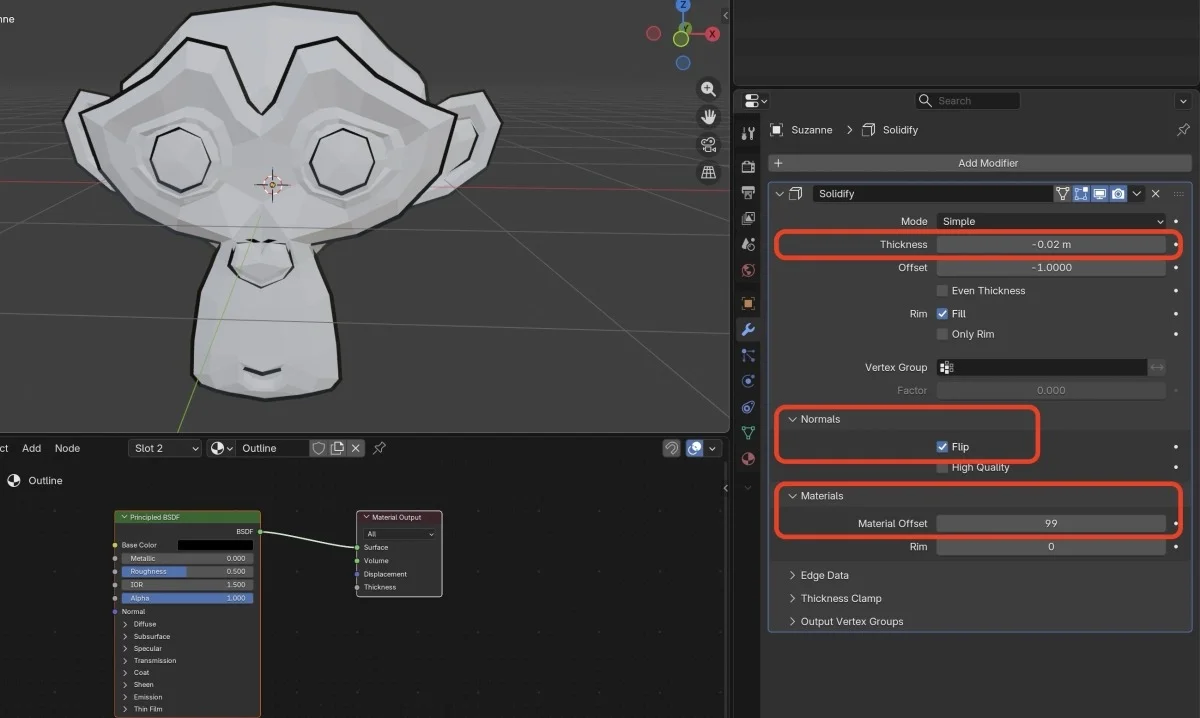
Task: Click the blue Z axis on gizmo
Action: coord(684,5)
